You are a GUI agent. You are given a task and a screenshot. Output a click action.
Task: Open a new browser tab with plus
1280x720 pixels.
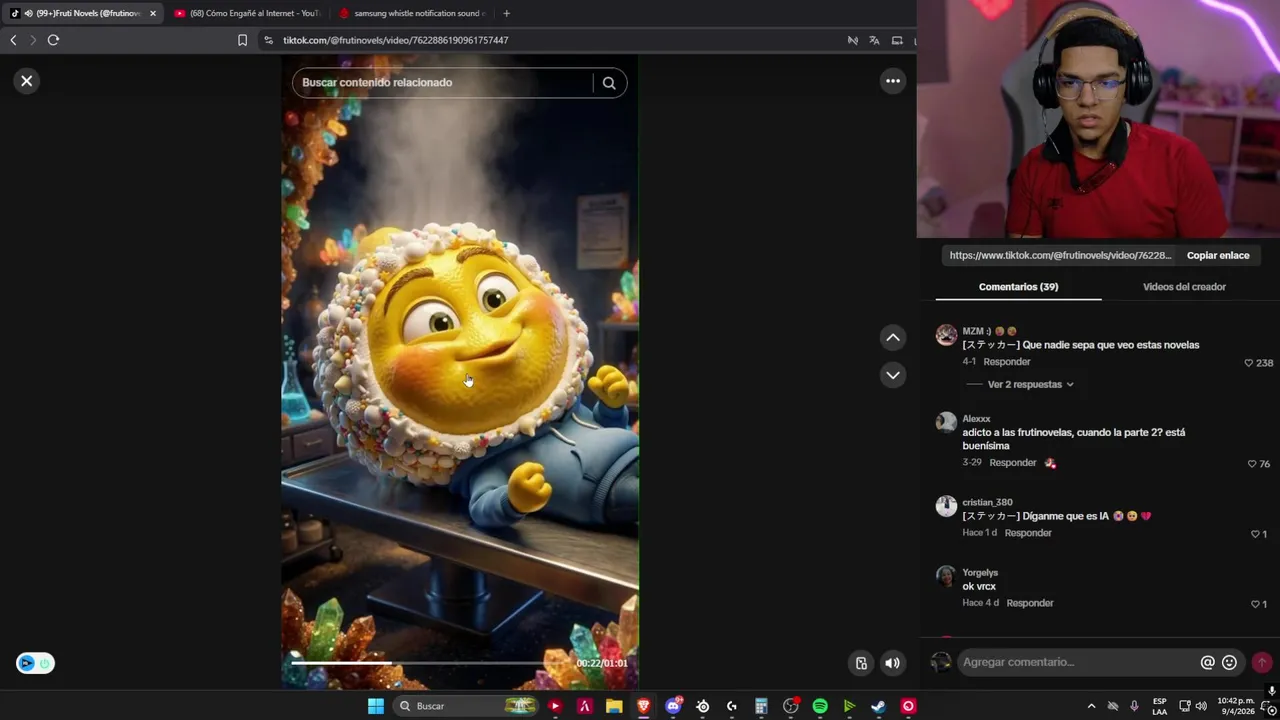pyautogui.click(x=506, y=13)
